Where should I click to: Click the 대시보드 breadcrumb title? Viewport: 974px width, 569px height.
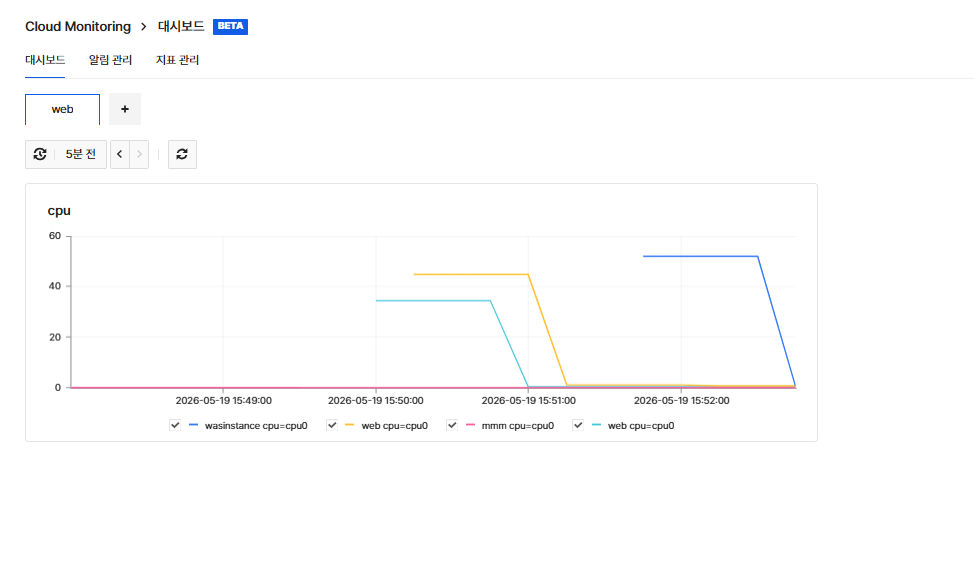[x=181, y=27]
